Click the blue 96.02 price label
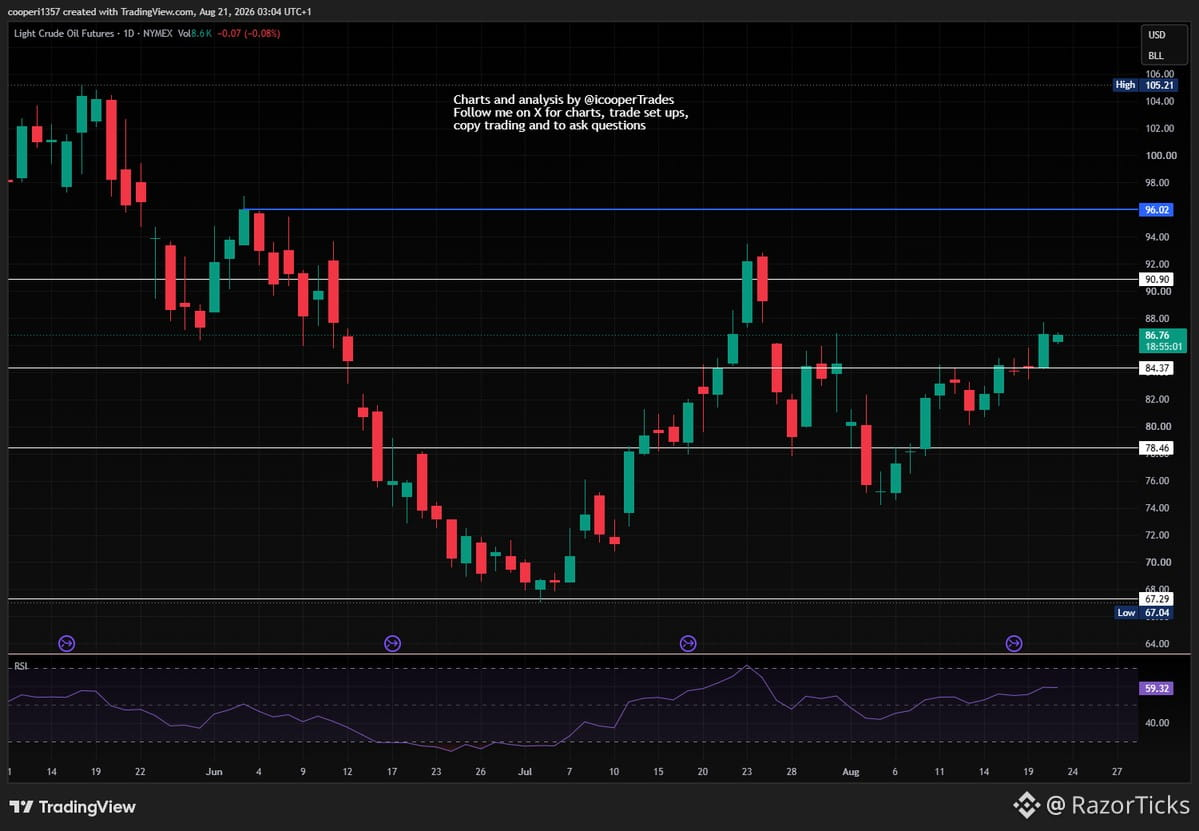Screen dimensions: 1199x831 click(1155, 209)
